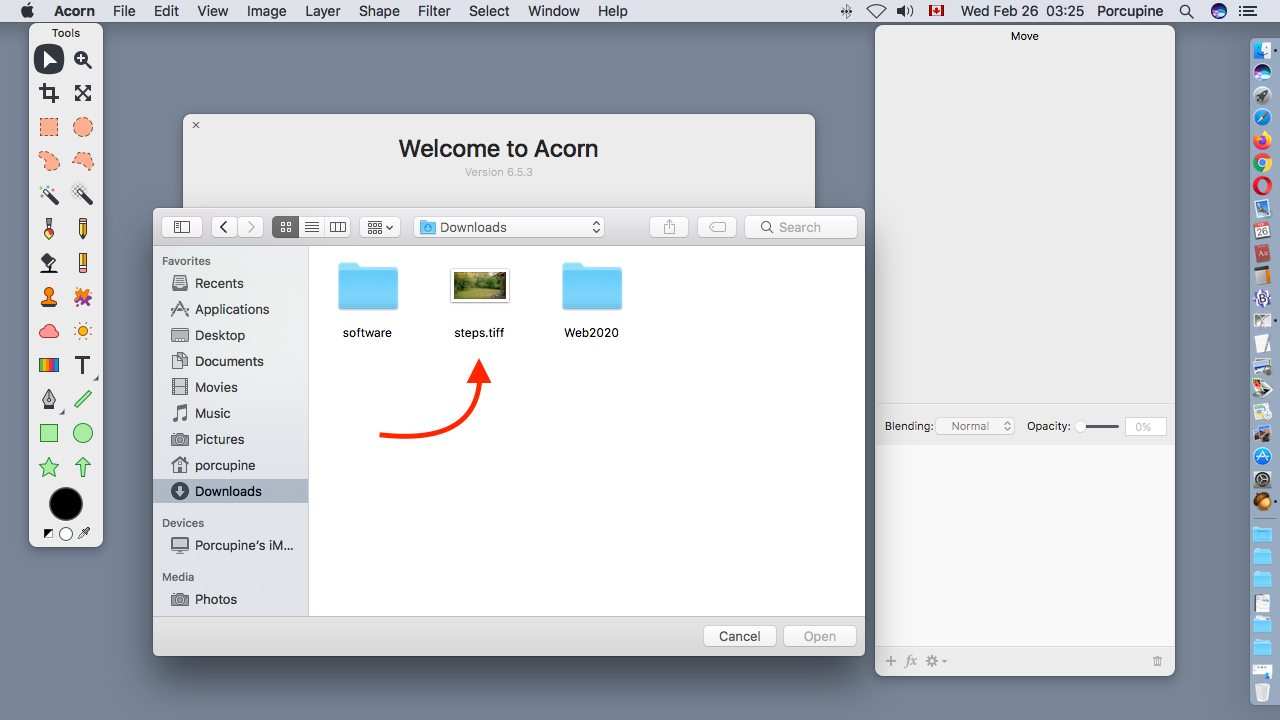Open Spotlight search in menu bar
The height and width of the screenshot is (720, 1280).
(1186, 11)
